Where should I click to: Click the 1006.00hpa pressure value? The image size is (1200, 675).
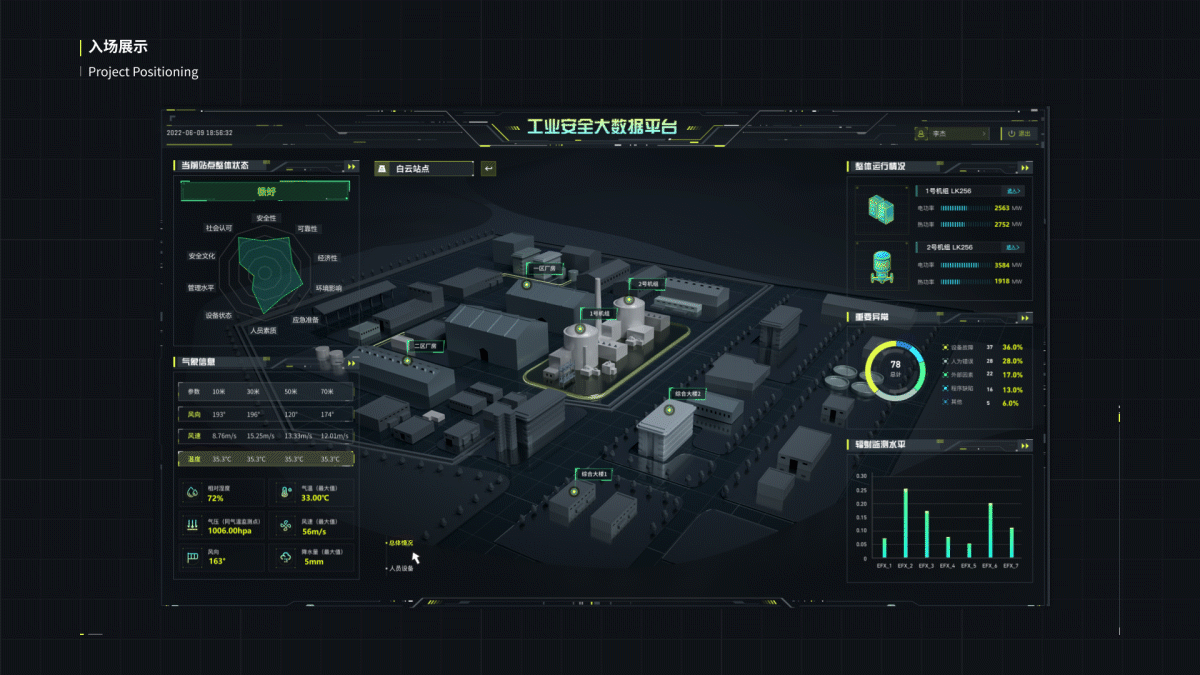tap(228, 531)
